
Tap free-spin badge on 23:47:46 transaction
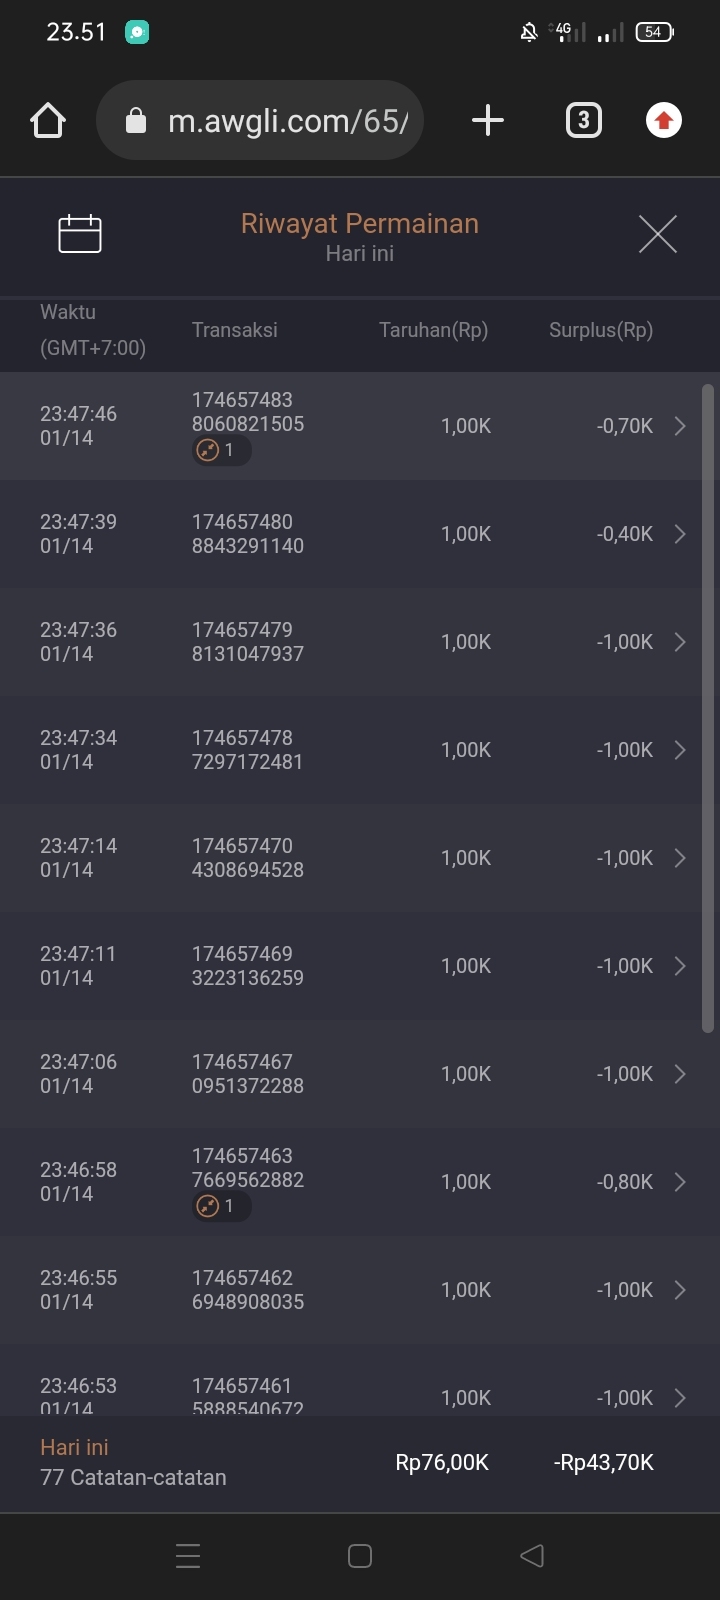[x=221, y=450]
